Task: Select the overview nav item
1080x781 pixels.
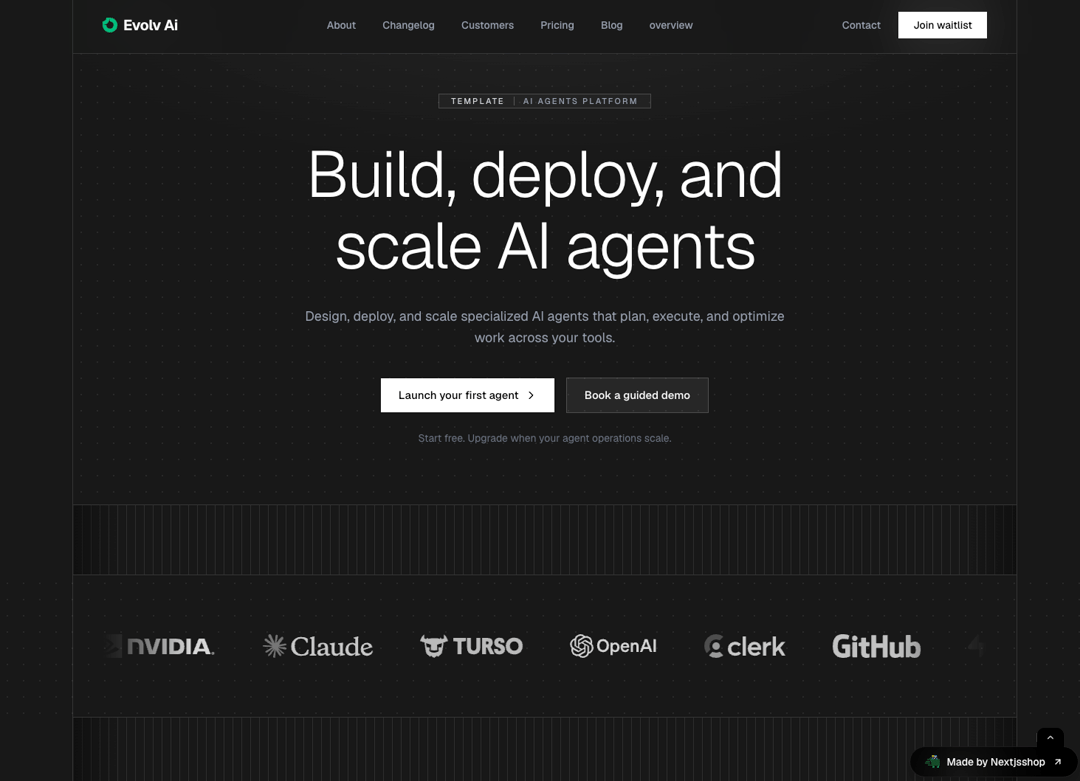Action: coord(671,25)
